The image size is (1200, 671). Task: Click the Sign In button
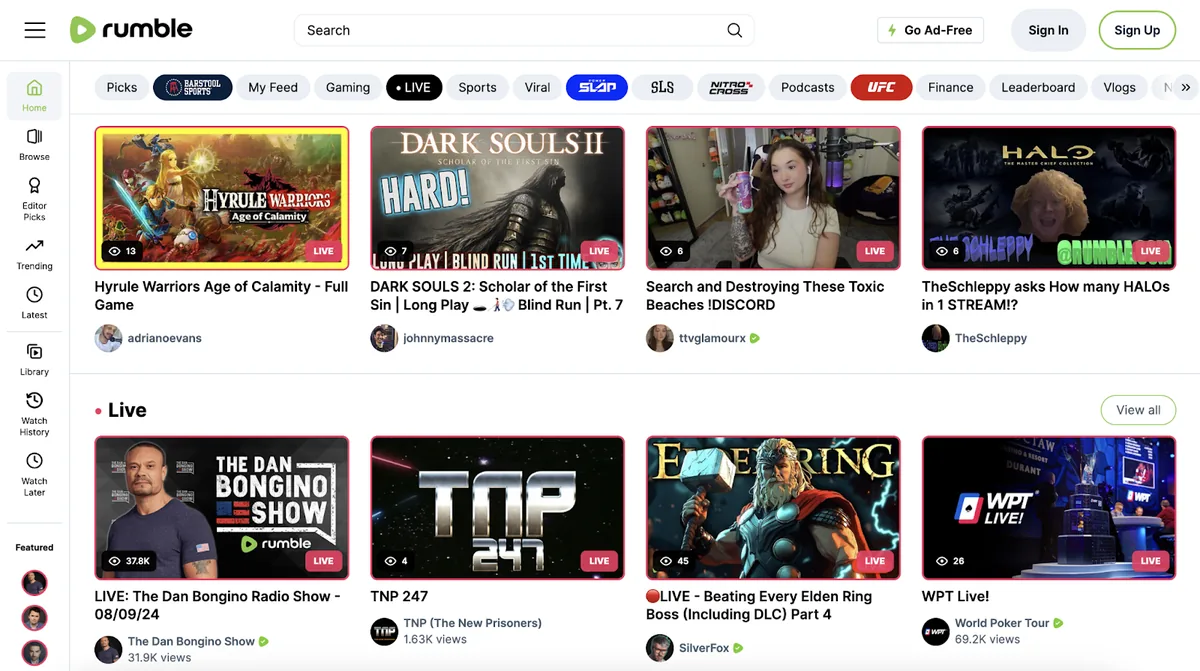[1048, 30]
